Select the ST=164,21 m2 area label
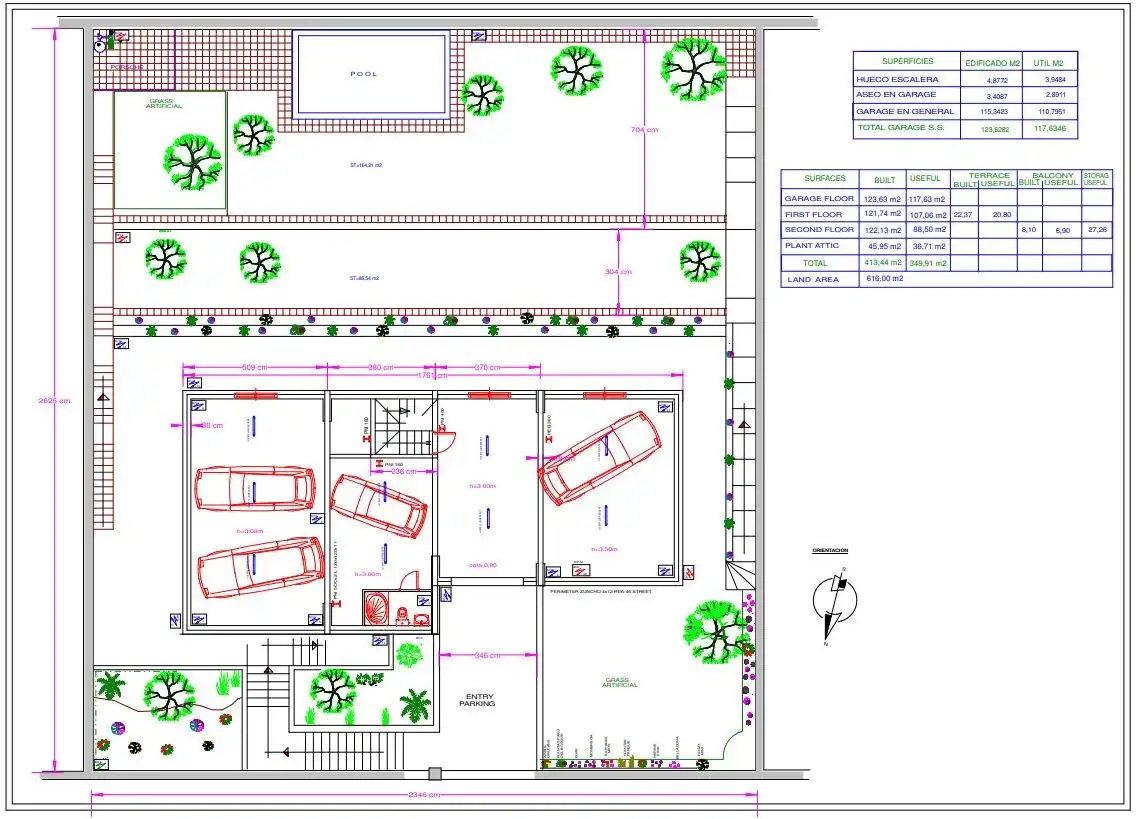 [366, 165]
